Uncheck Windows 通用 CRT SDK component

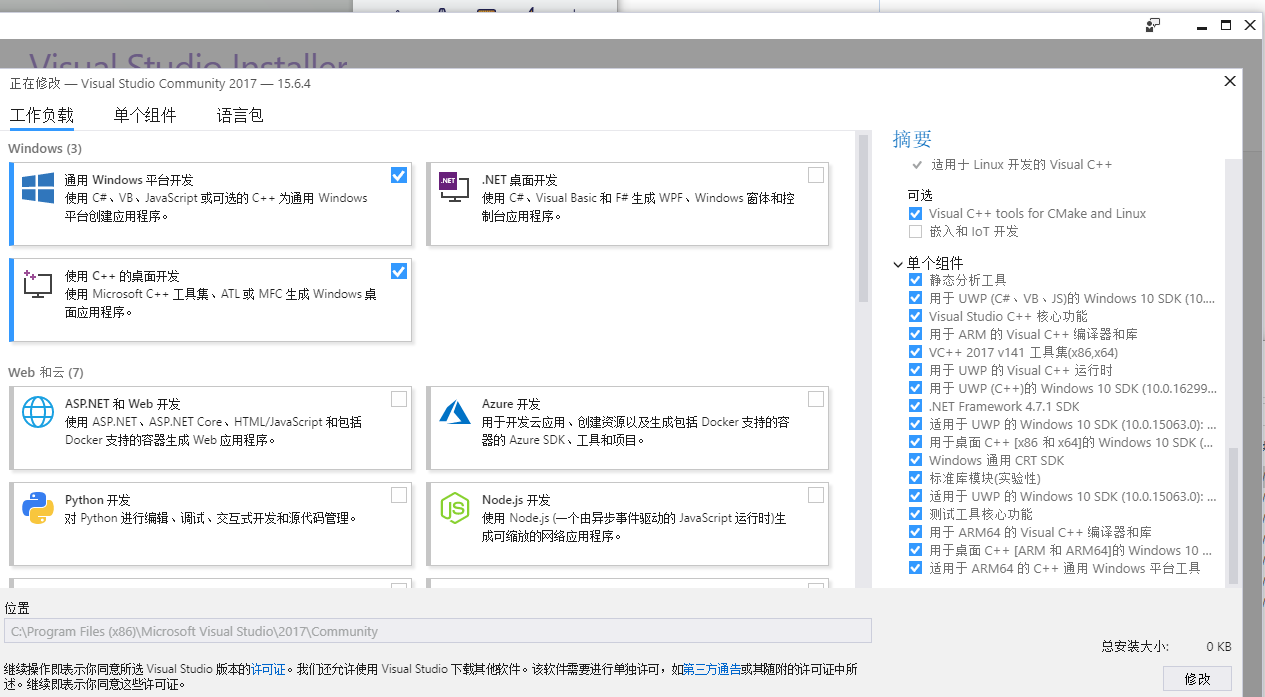(915, 460)
